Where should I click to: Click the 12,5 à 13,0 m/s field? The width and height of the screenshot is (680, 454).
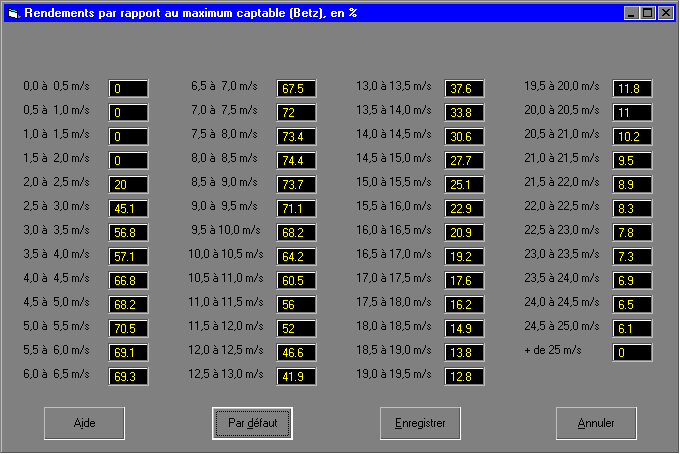pyautogui.click(x=297, y=377)
